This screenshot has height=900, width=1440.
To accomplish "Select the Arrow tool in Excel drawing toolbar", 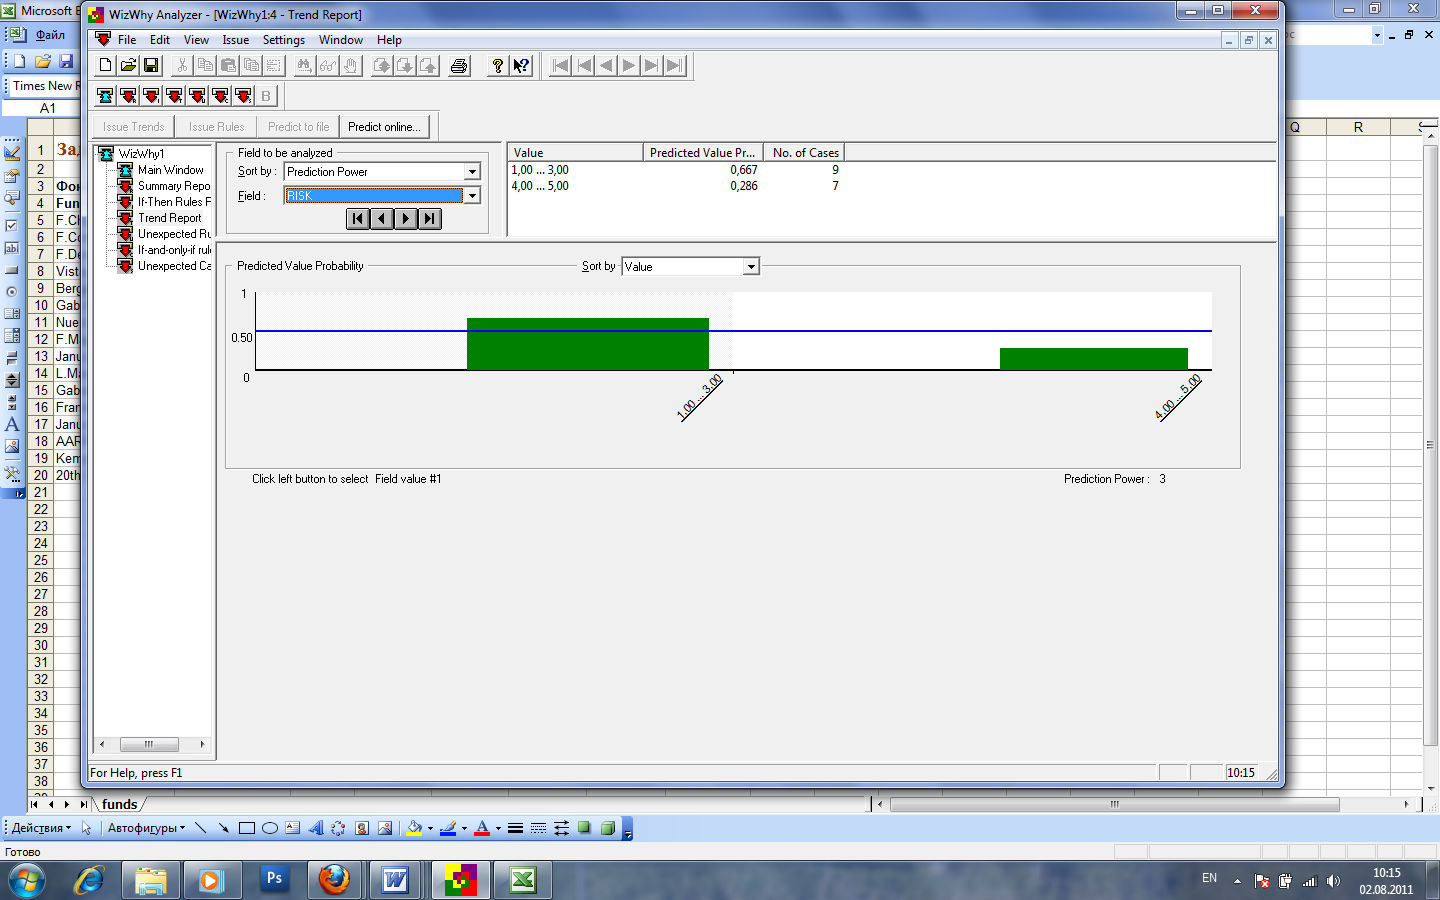I will tap(223, 828).
